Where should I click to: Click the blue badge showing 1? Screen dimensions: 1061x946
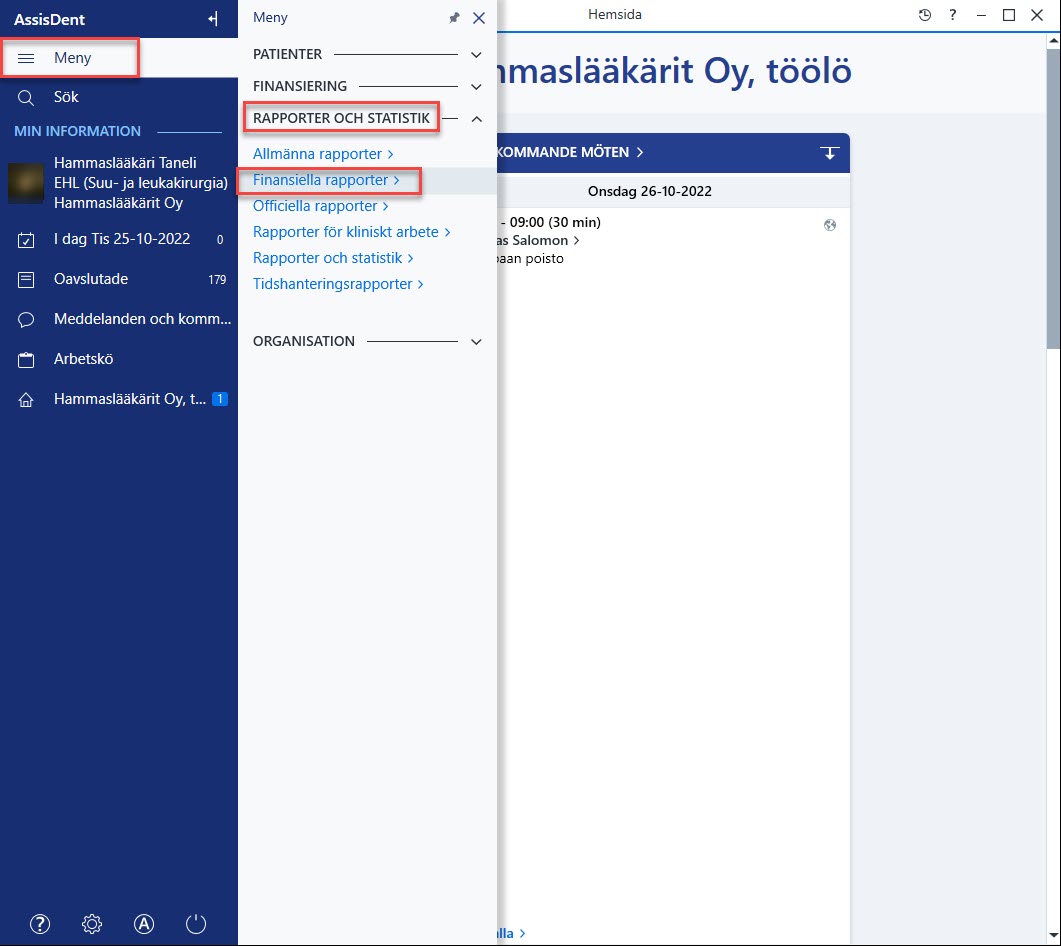click(x=219, y=399)
